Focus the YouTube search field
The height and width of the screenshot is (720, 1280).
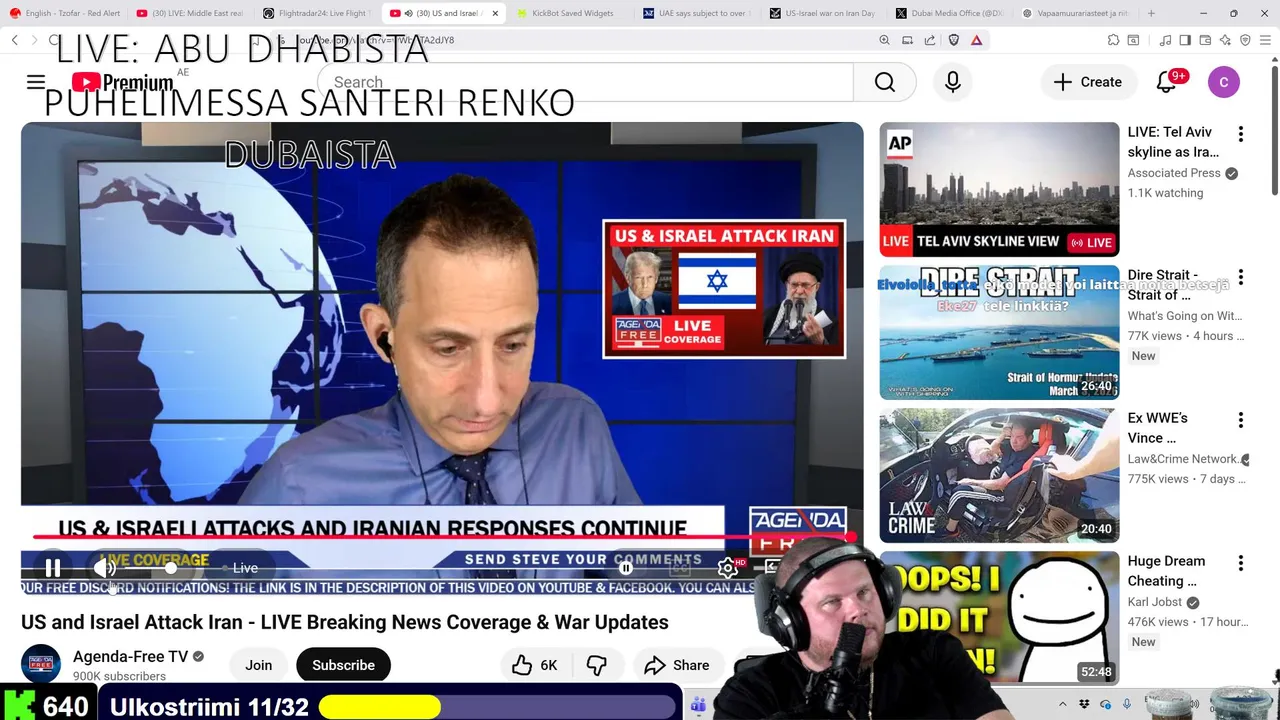pyautogui.click(x=585, y=82)
